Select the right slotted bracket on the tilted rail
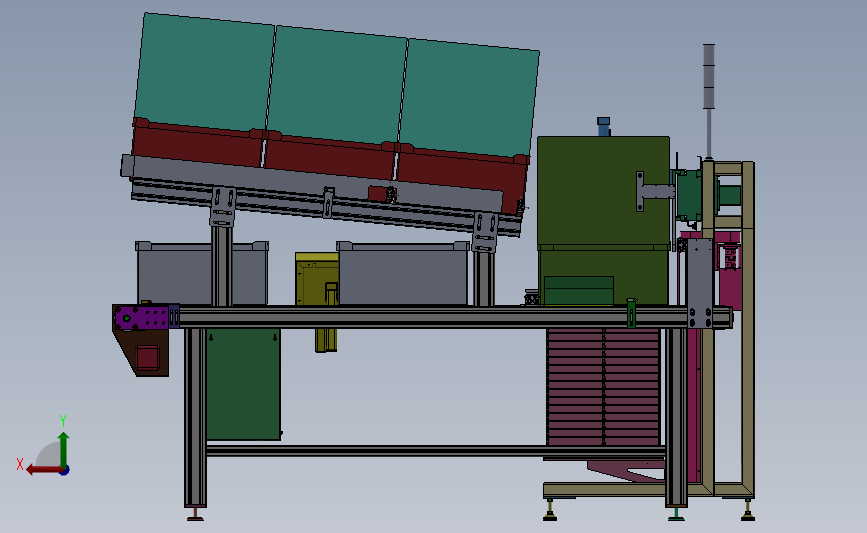 485,232
